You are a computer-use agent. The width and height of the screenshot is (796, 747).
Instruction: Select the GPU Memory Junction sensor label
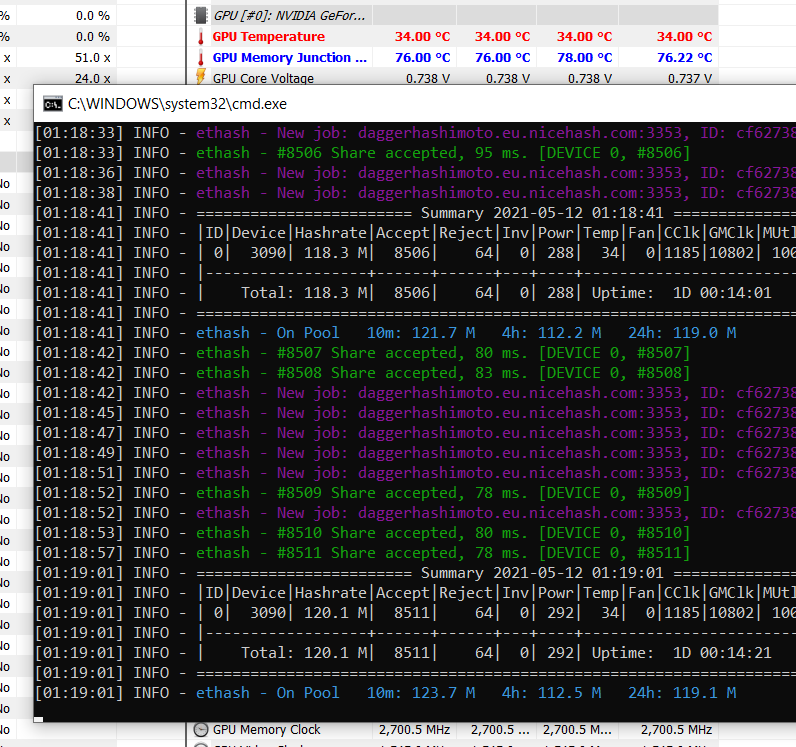tap(290, 57)
